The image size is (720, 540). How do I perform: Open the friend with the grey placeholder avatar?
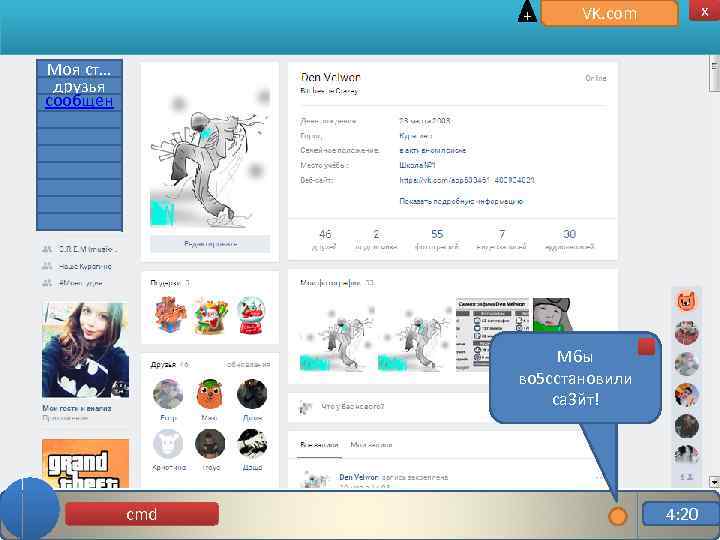(168, 444)
